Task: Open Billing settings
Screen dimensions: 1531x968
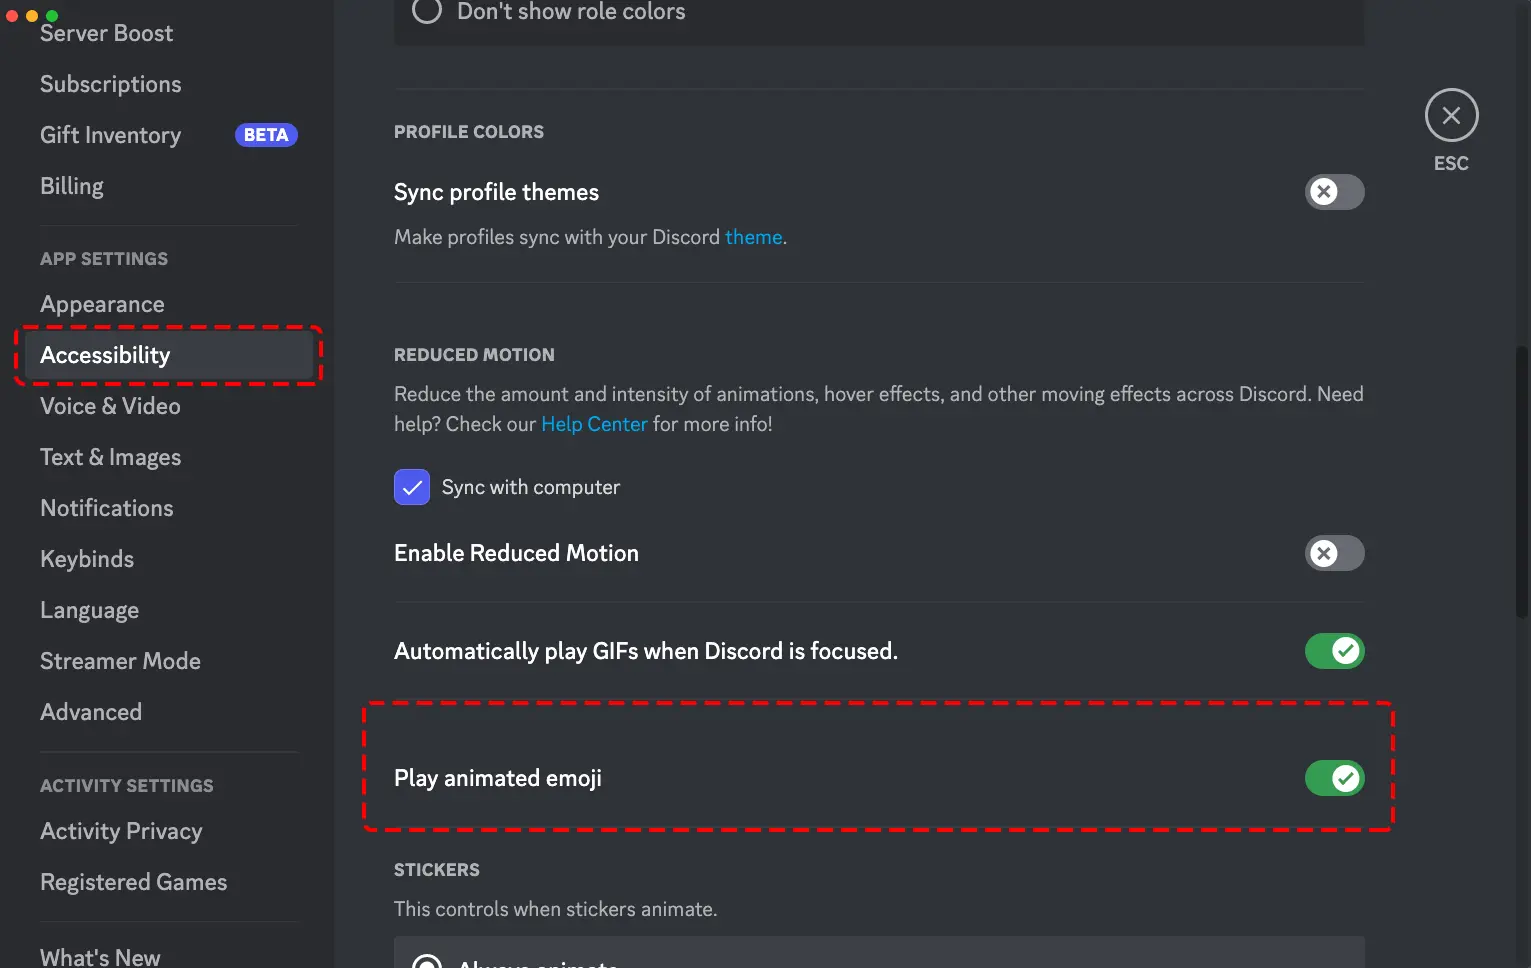Action: (72, 186)
